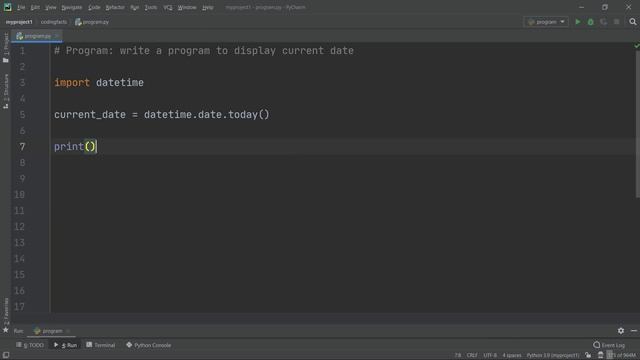Click codingfacts breadcrumb in navigation bar
This screenshot has height=360, width=640.
pyautogui.click(x=54, y=22)
